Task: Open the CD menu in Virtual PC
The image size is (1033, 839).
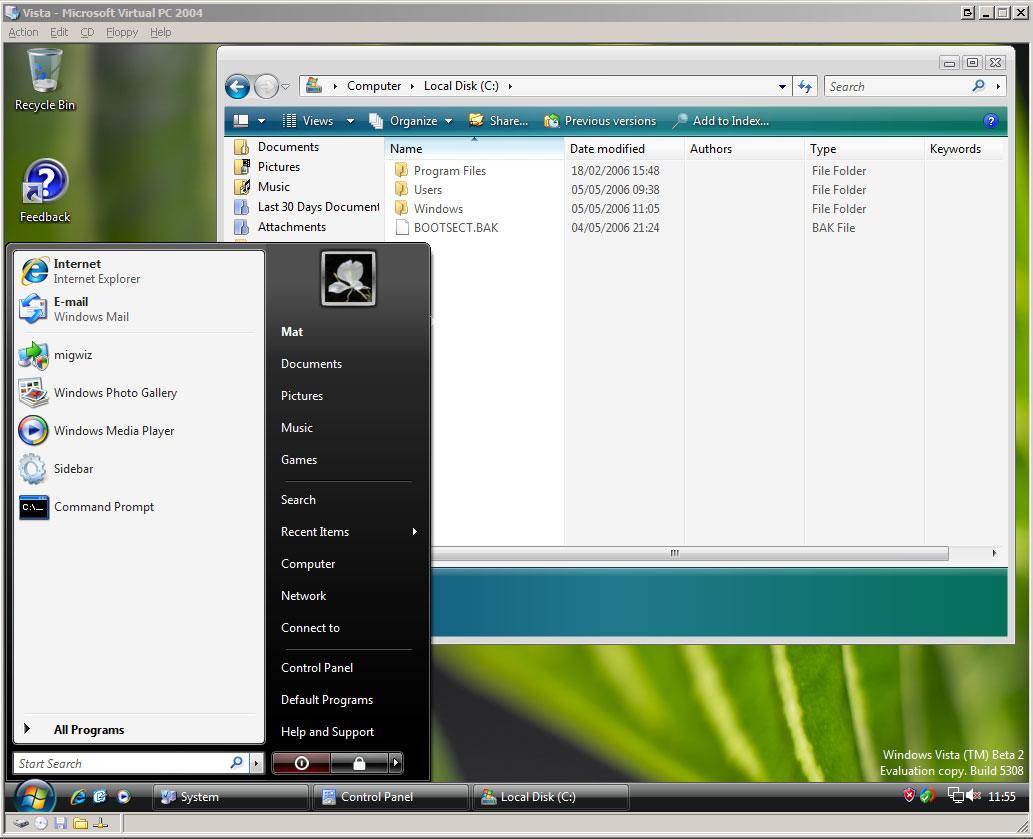Action: tap(87, 32)
